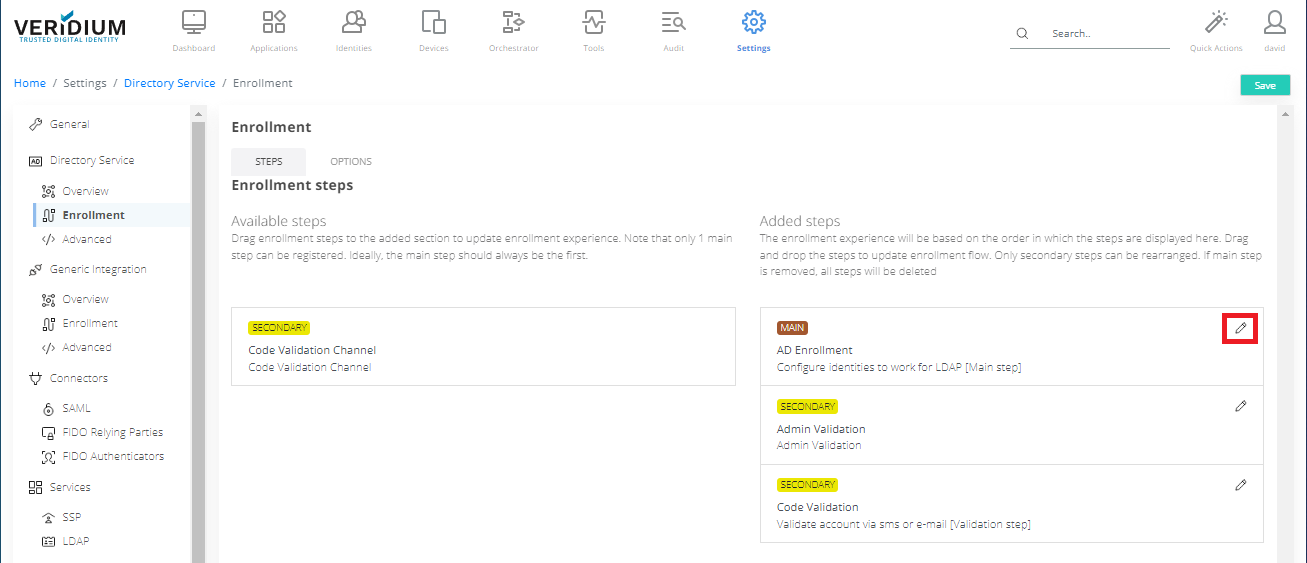Open the Applications section icon

pyautogui.click(x=273, y=23)
